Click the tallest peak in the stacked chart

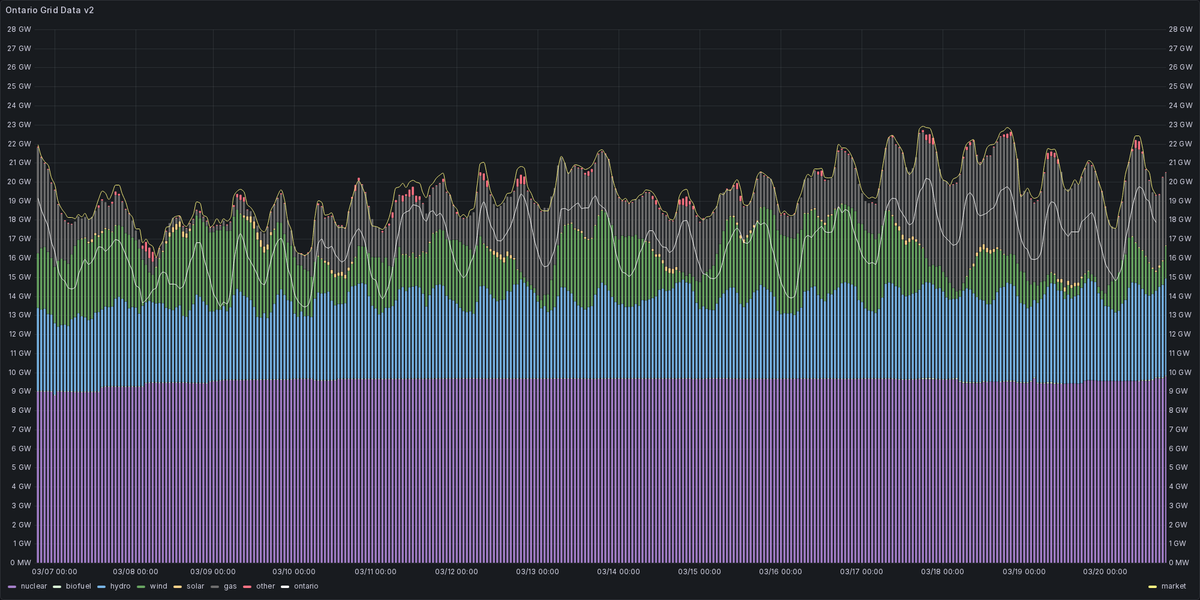click(921, 130)
